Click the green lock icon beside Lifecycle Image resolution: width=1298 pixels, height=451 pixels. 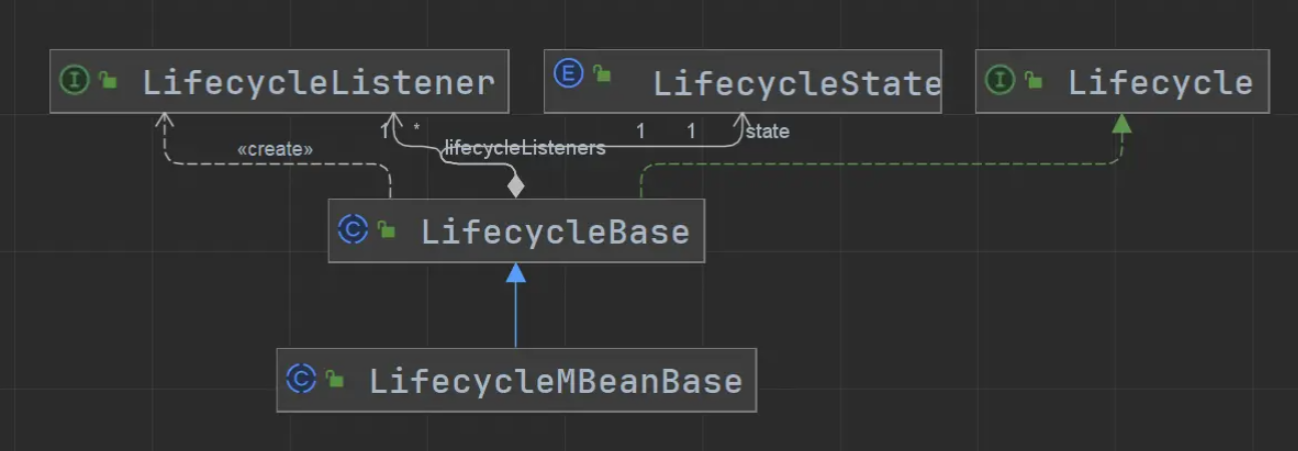pyautogui.click(x=1033, y=82)
